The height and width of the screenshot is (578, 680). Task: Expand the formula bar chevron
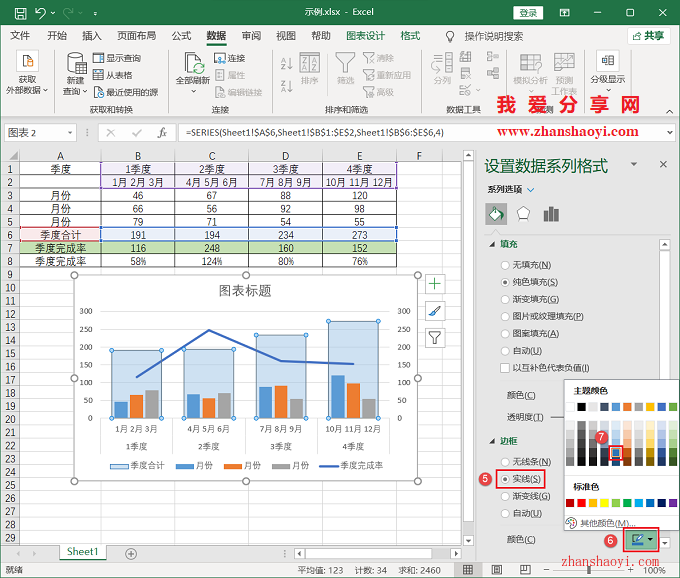click(670, 133)
